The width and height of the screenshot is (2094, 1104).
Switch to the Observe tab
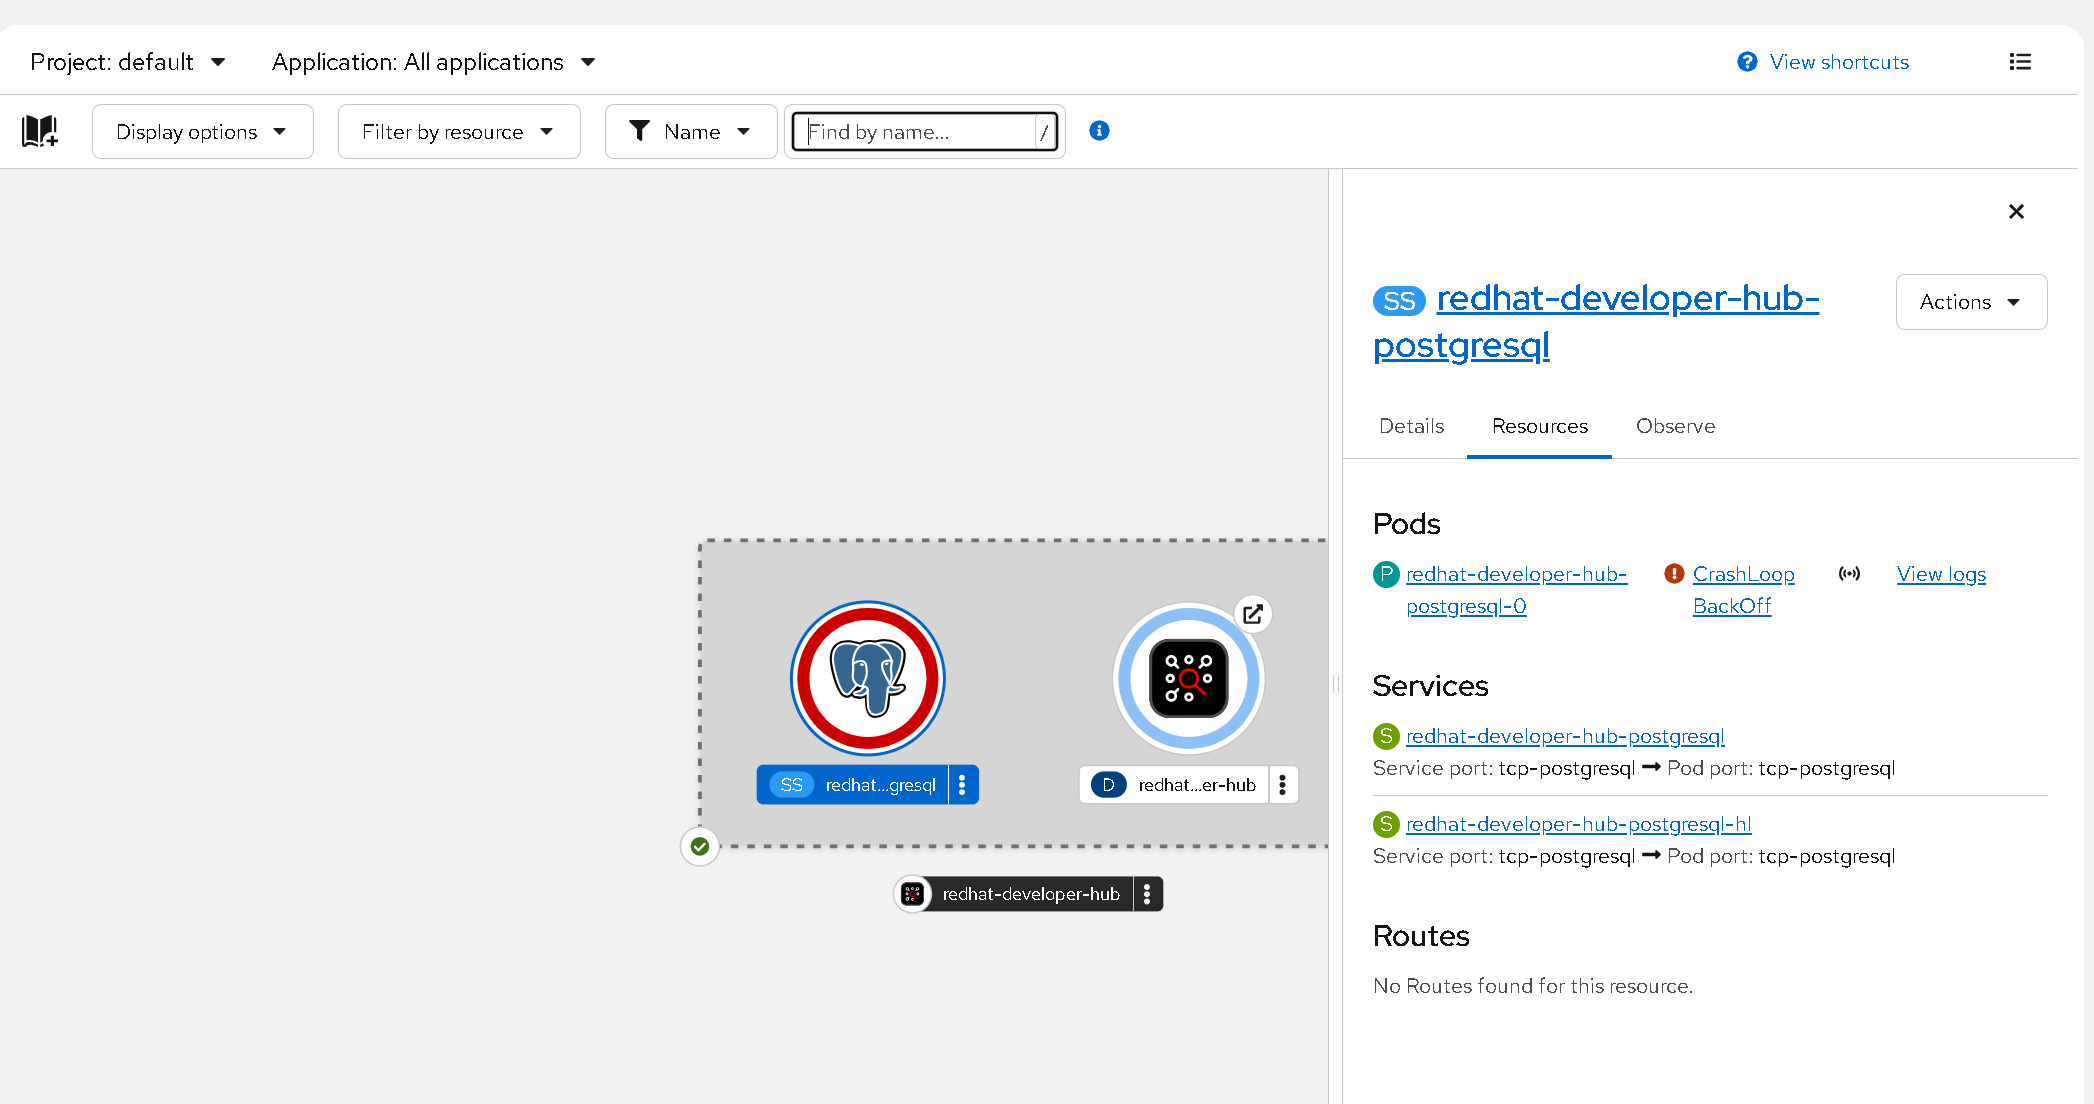coord(1675,426)
